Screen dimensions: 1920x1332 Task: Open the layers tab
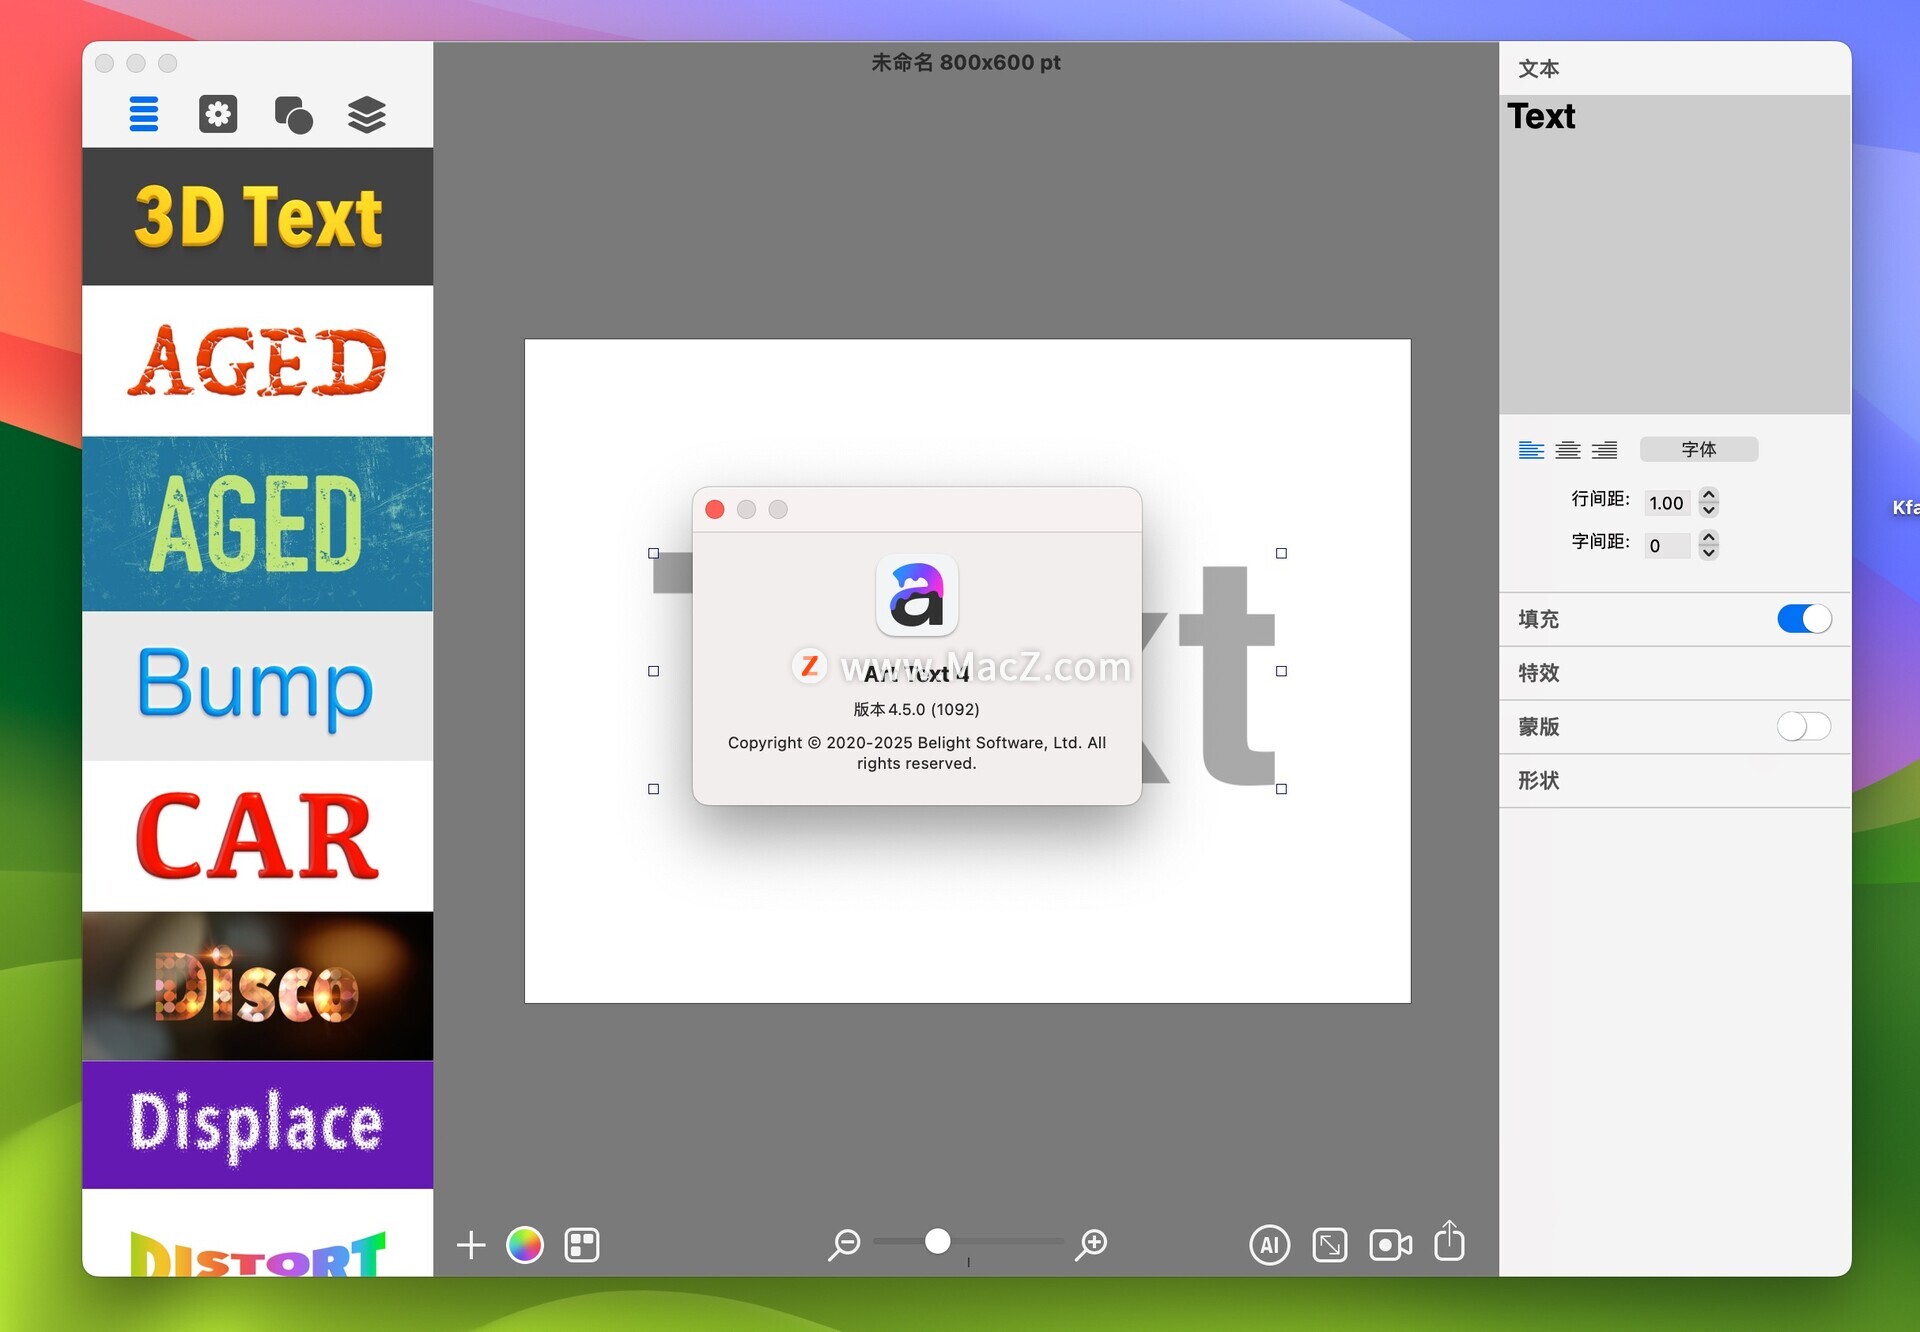coord(367,114)
